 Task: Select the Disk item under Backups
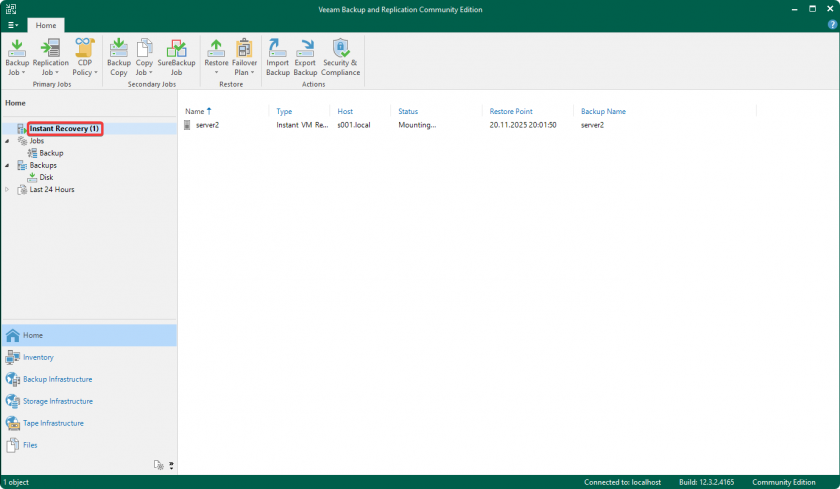coord(46,177)
